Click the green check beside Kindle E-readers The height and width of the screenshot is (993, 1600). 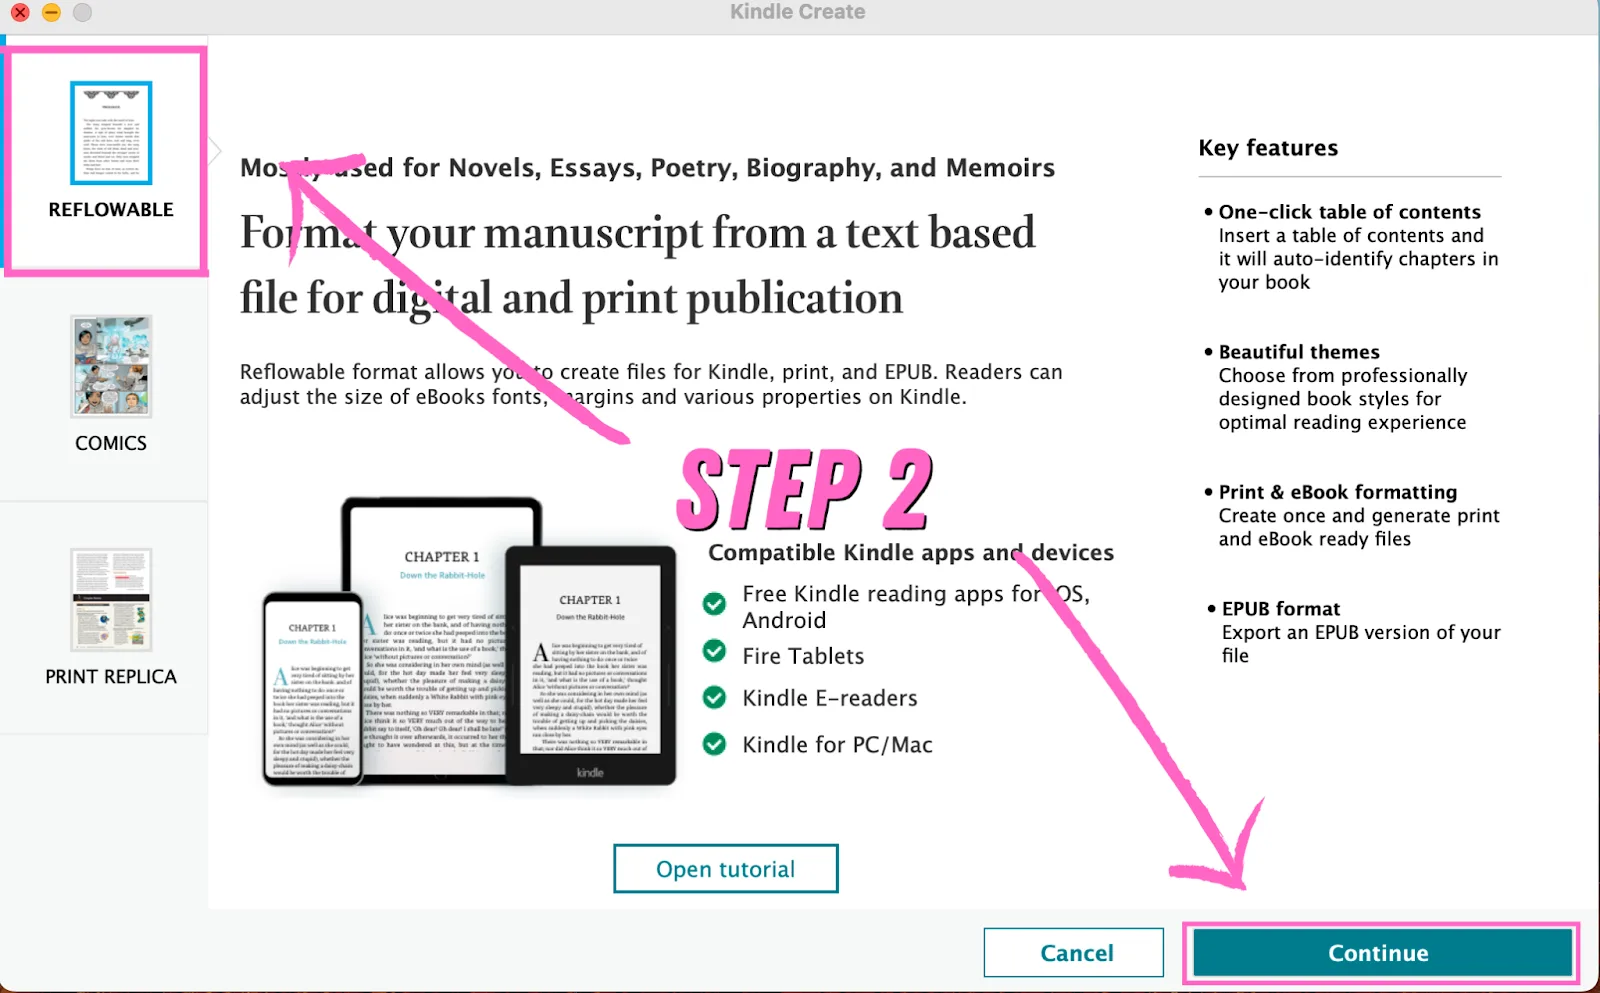714,697
